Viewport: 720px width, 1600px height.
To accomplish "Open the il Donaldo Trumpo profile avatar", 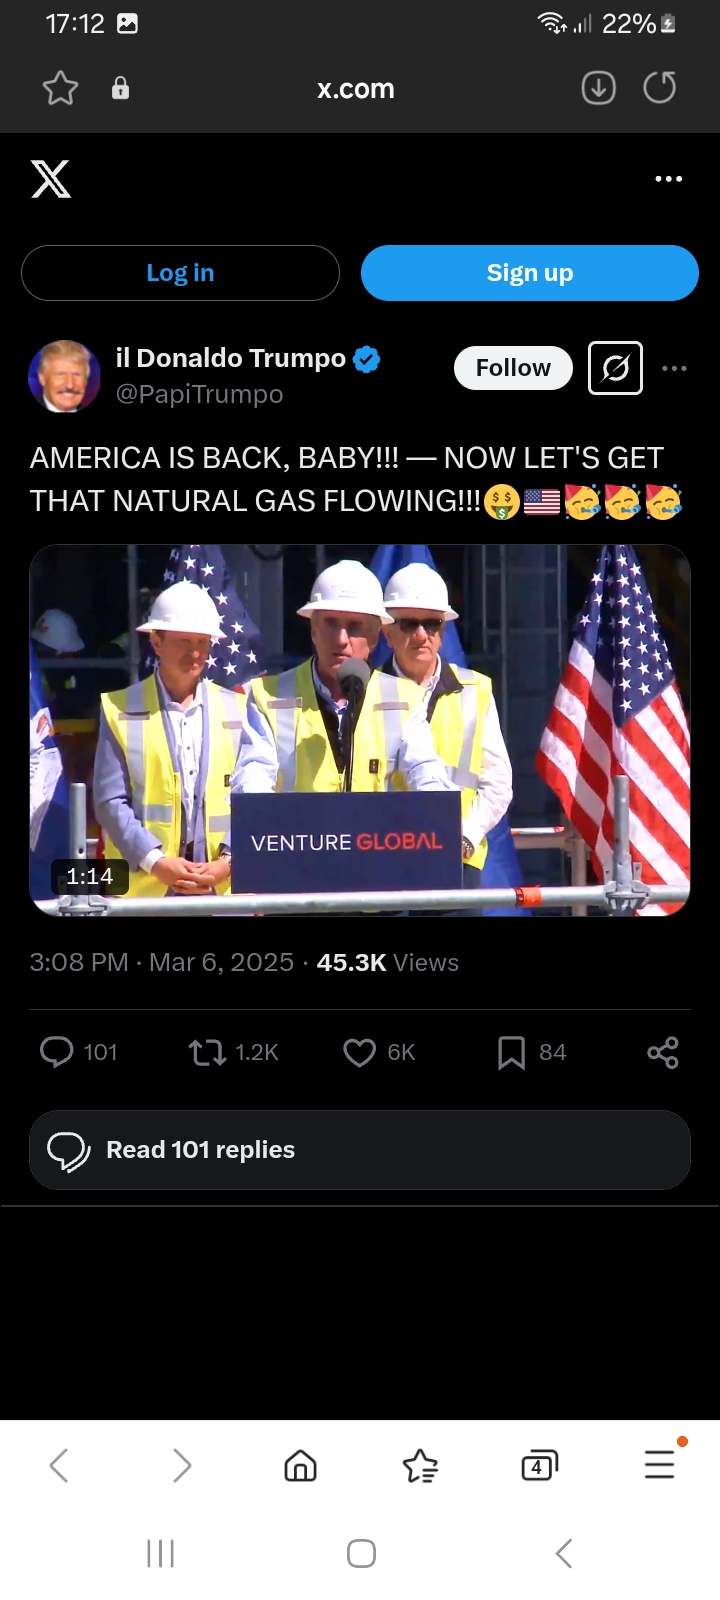I will click(65, 376).
